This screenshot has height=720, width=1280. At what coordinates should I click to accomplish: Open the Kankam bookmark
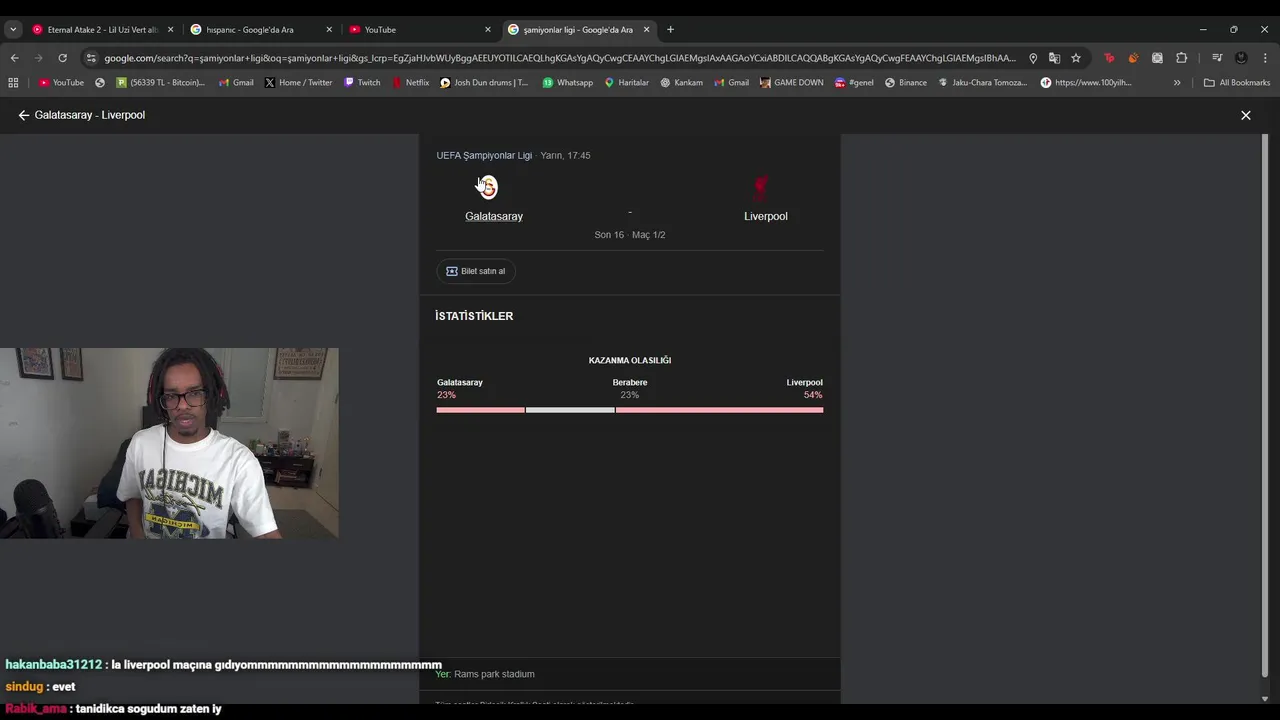click(681, 83)
